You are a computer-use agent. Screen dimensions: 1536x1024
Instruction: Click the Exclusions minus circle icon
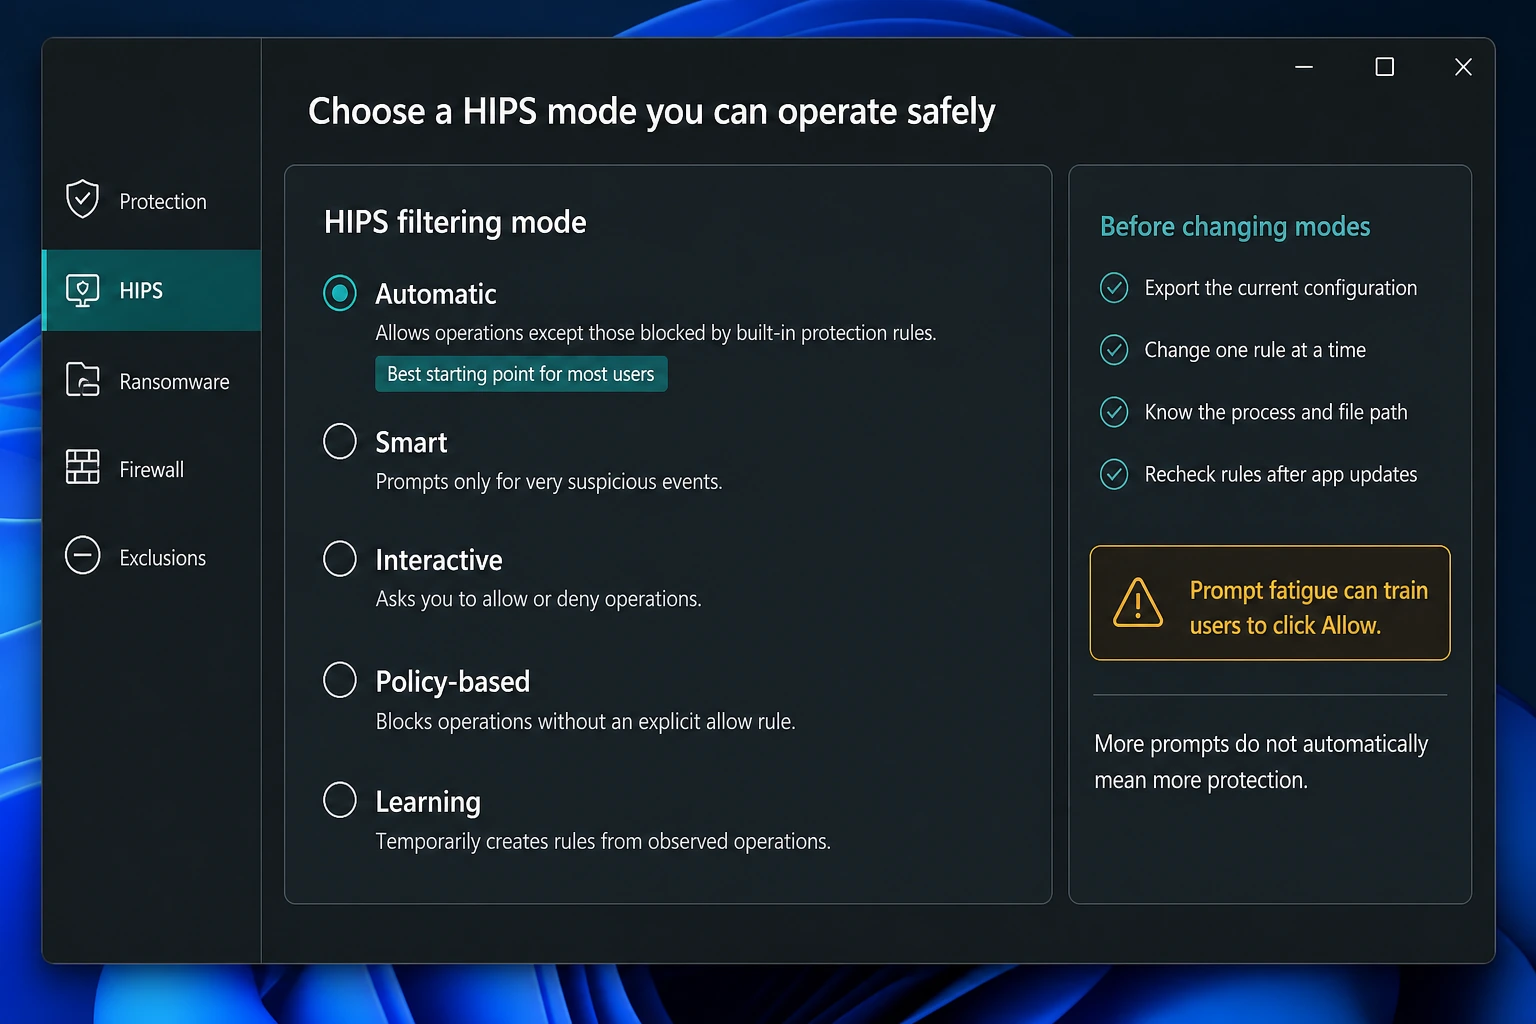point(82,555)
